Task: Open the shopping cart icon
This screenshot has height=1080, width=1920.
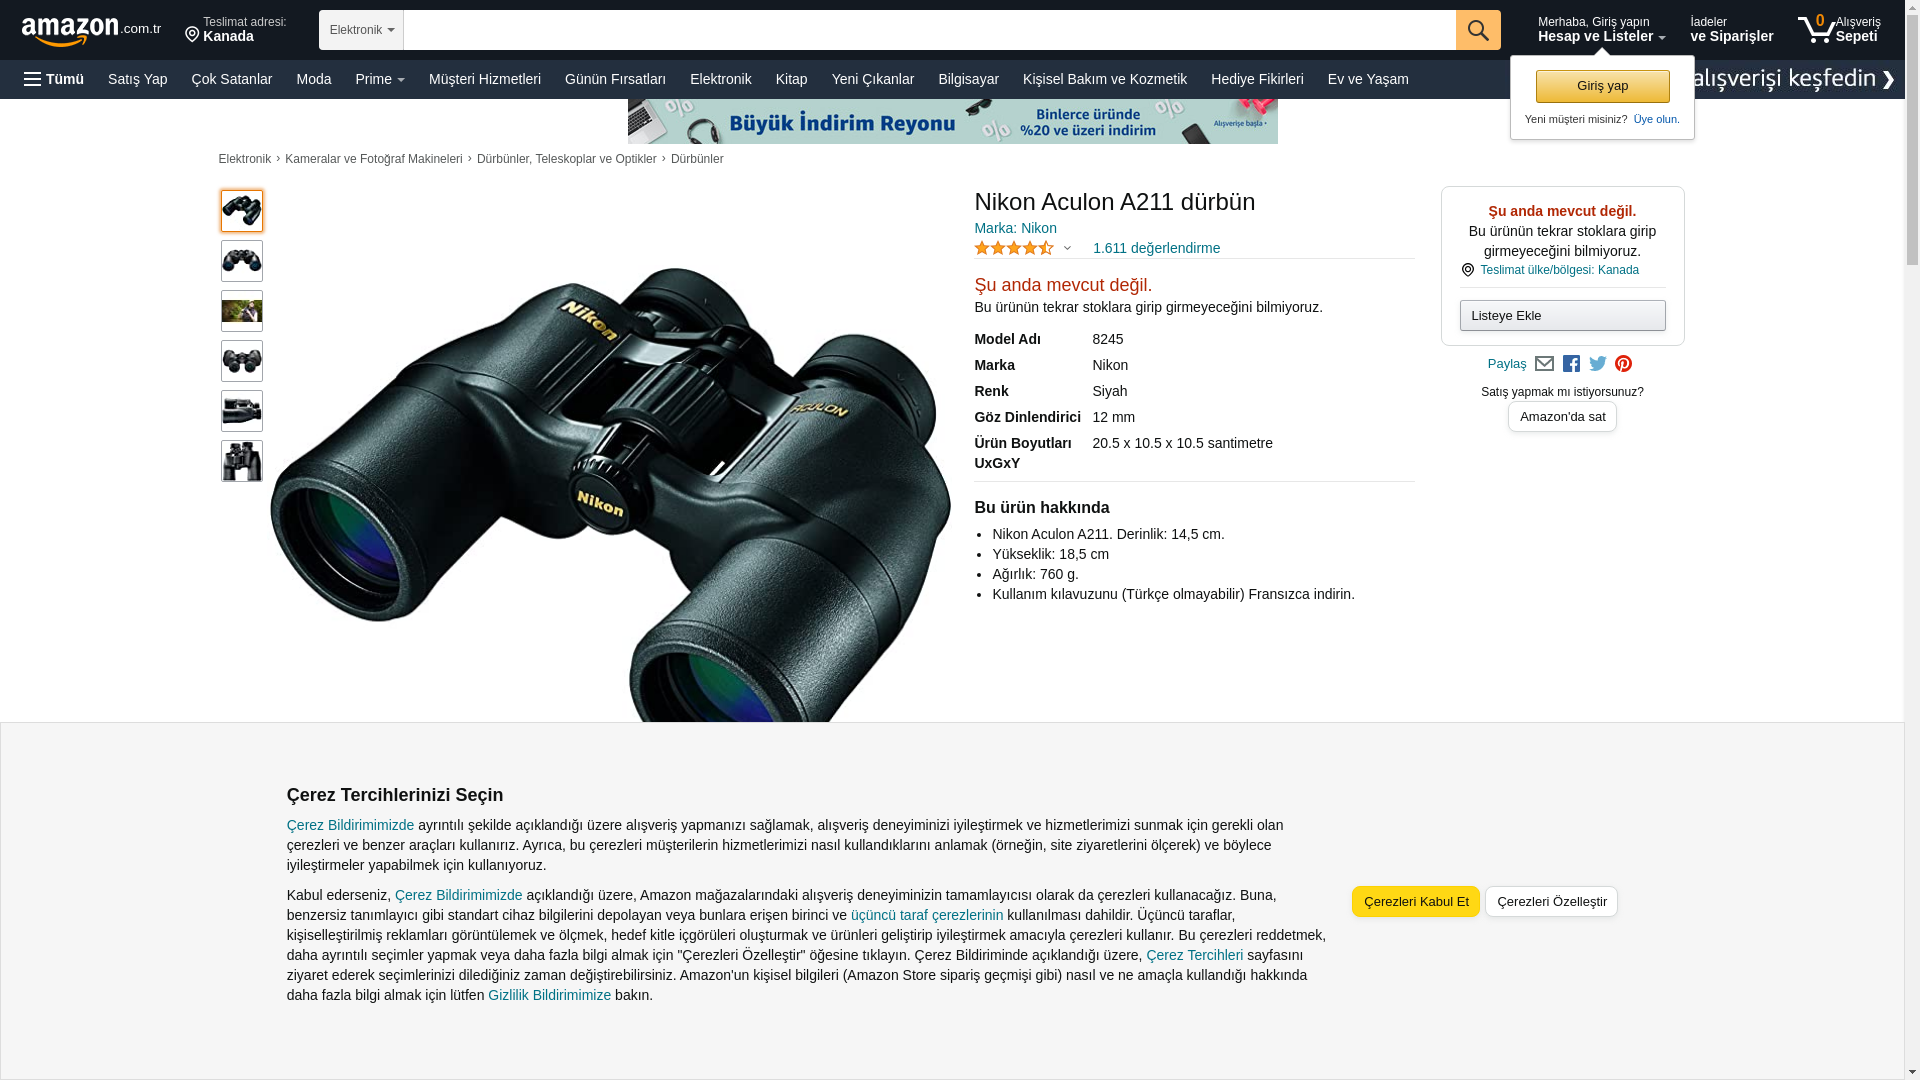Action: pos(1817,29)
